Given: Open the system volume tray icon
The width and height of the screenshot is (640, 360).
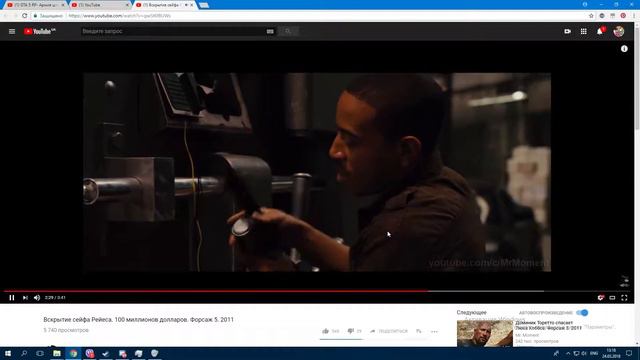Looking at the screenshot, I should click(584, 353).
